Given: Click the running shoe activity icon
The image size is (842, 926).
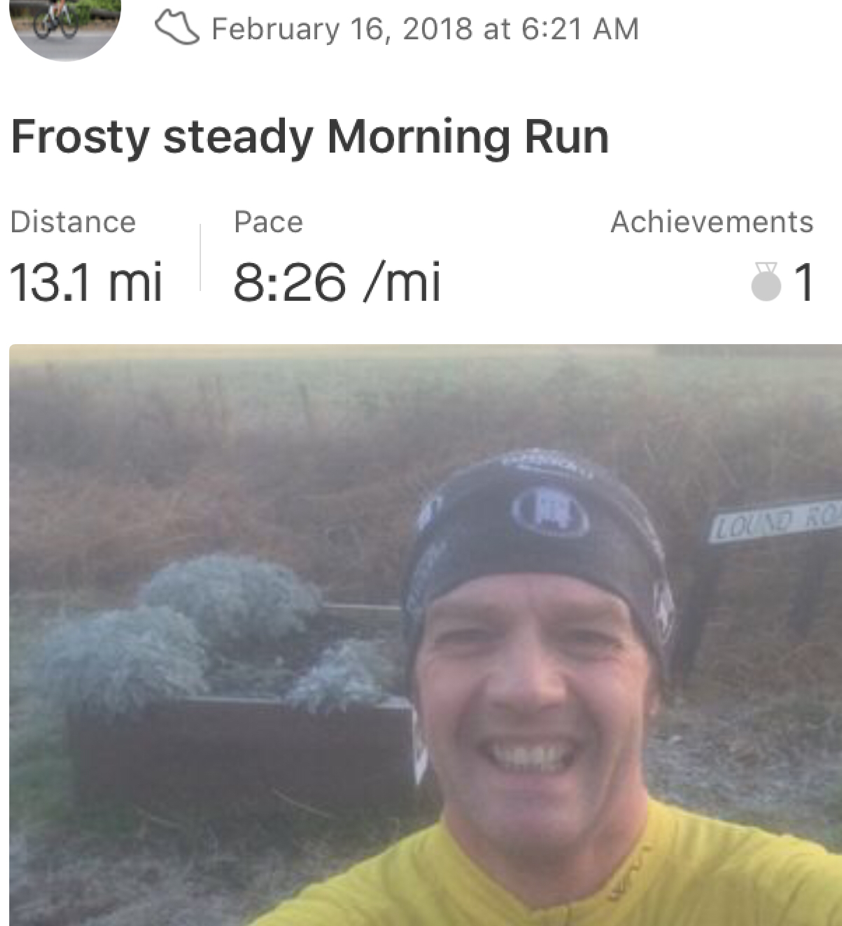Looking at the screenshot, I should (x=177, y=28).
